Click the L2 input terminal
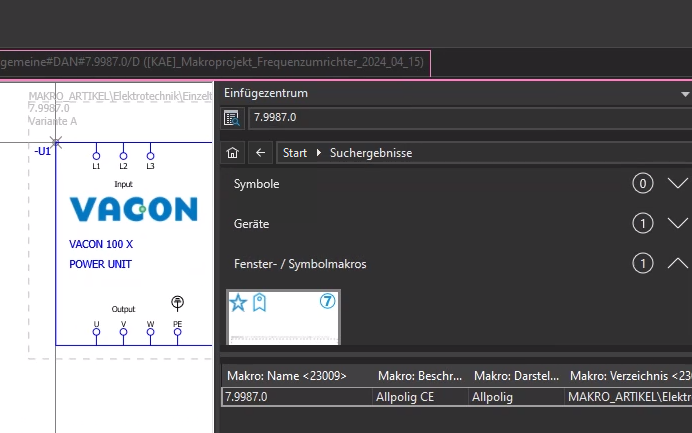 (x=124, y=156)
